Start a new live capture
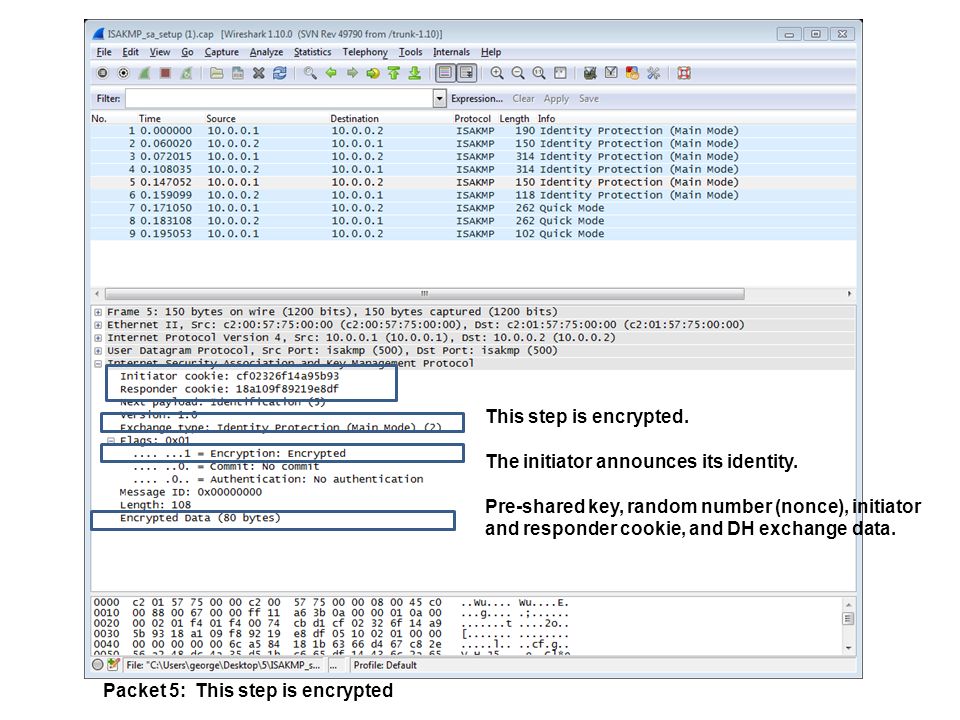 [x=144, y=73]
